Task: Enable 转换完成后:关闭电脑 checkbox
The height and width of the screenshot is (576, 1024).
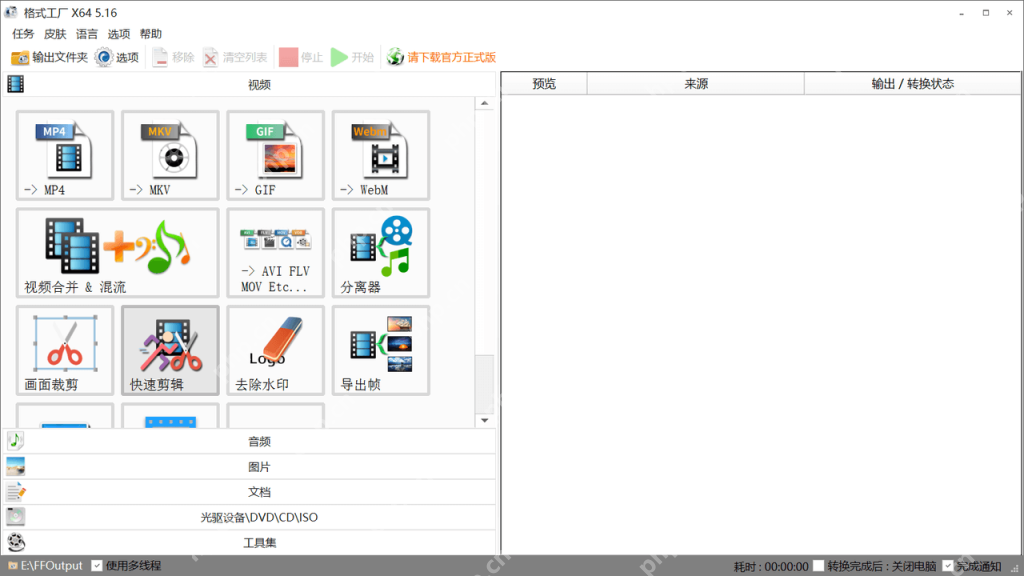Action: point(818,566)
